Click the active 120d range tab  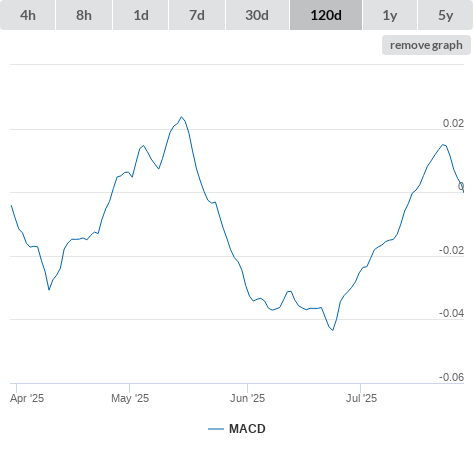tap(326, 15)
